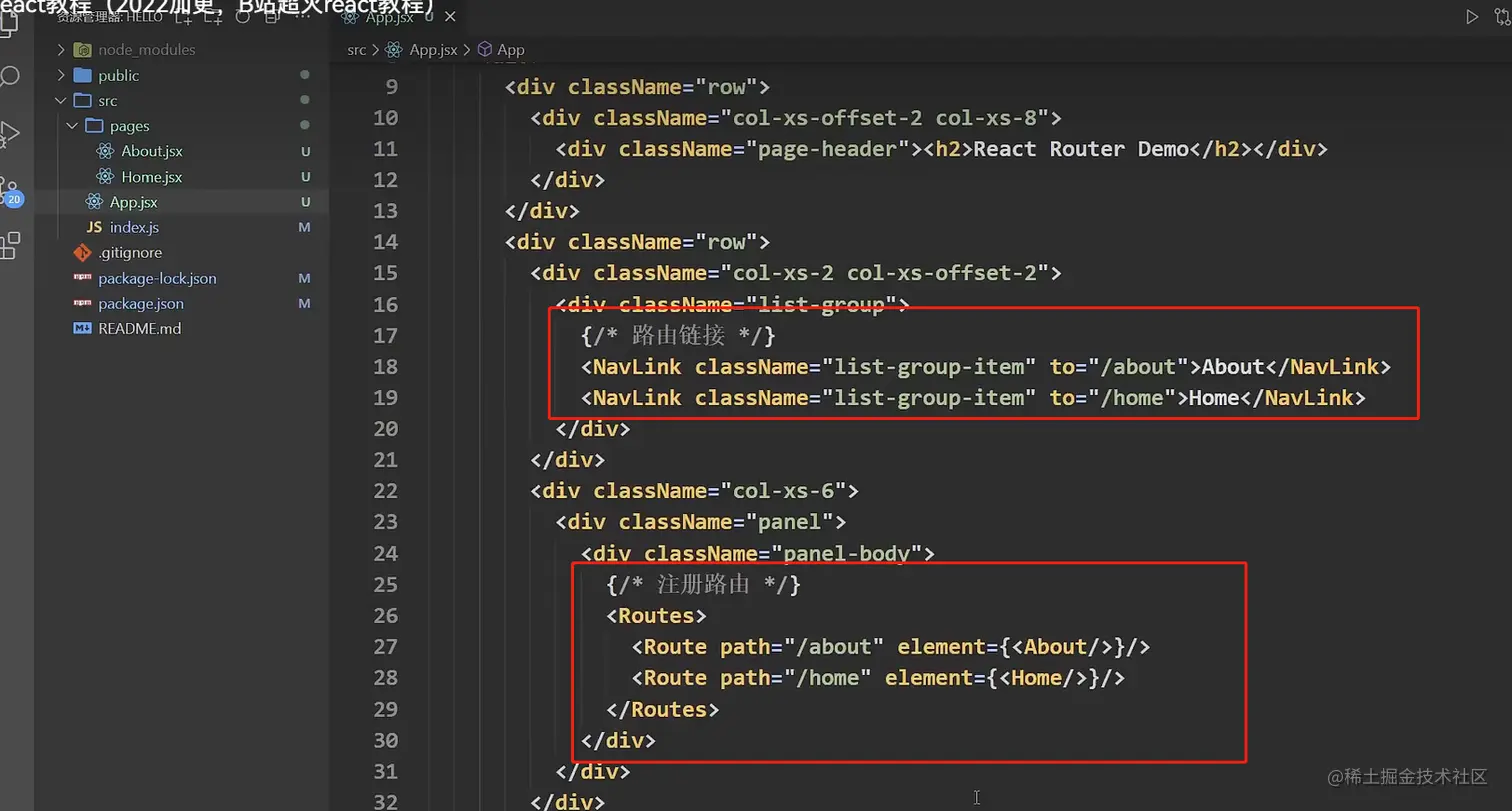Click the cube symbol icon in breadcrumb

[485, 50]
